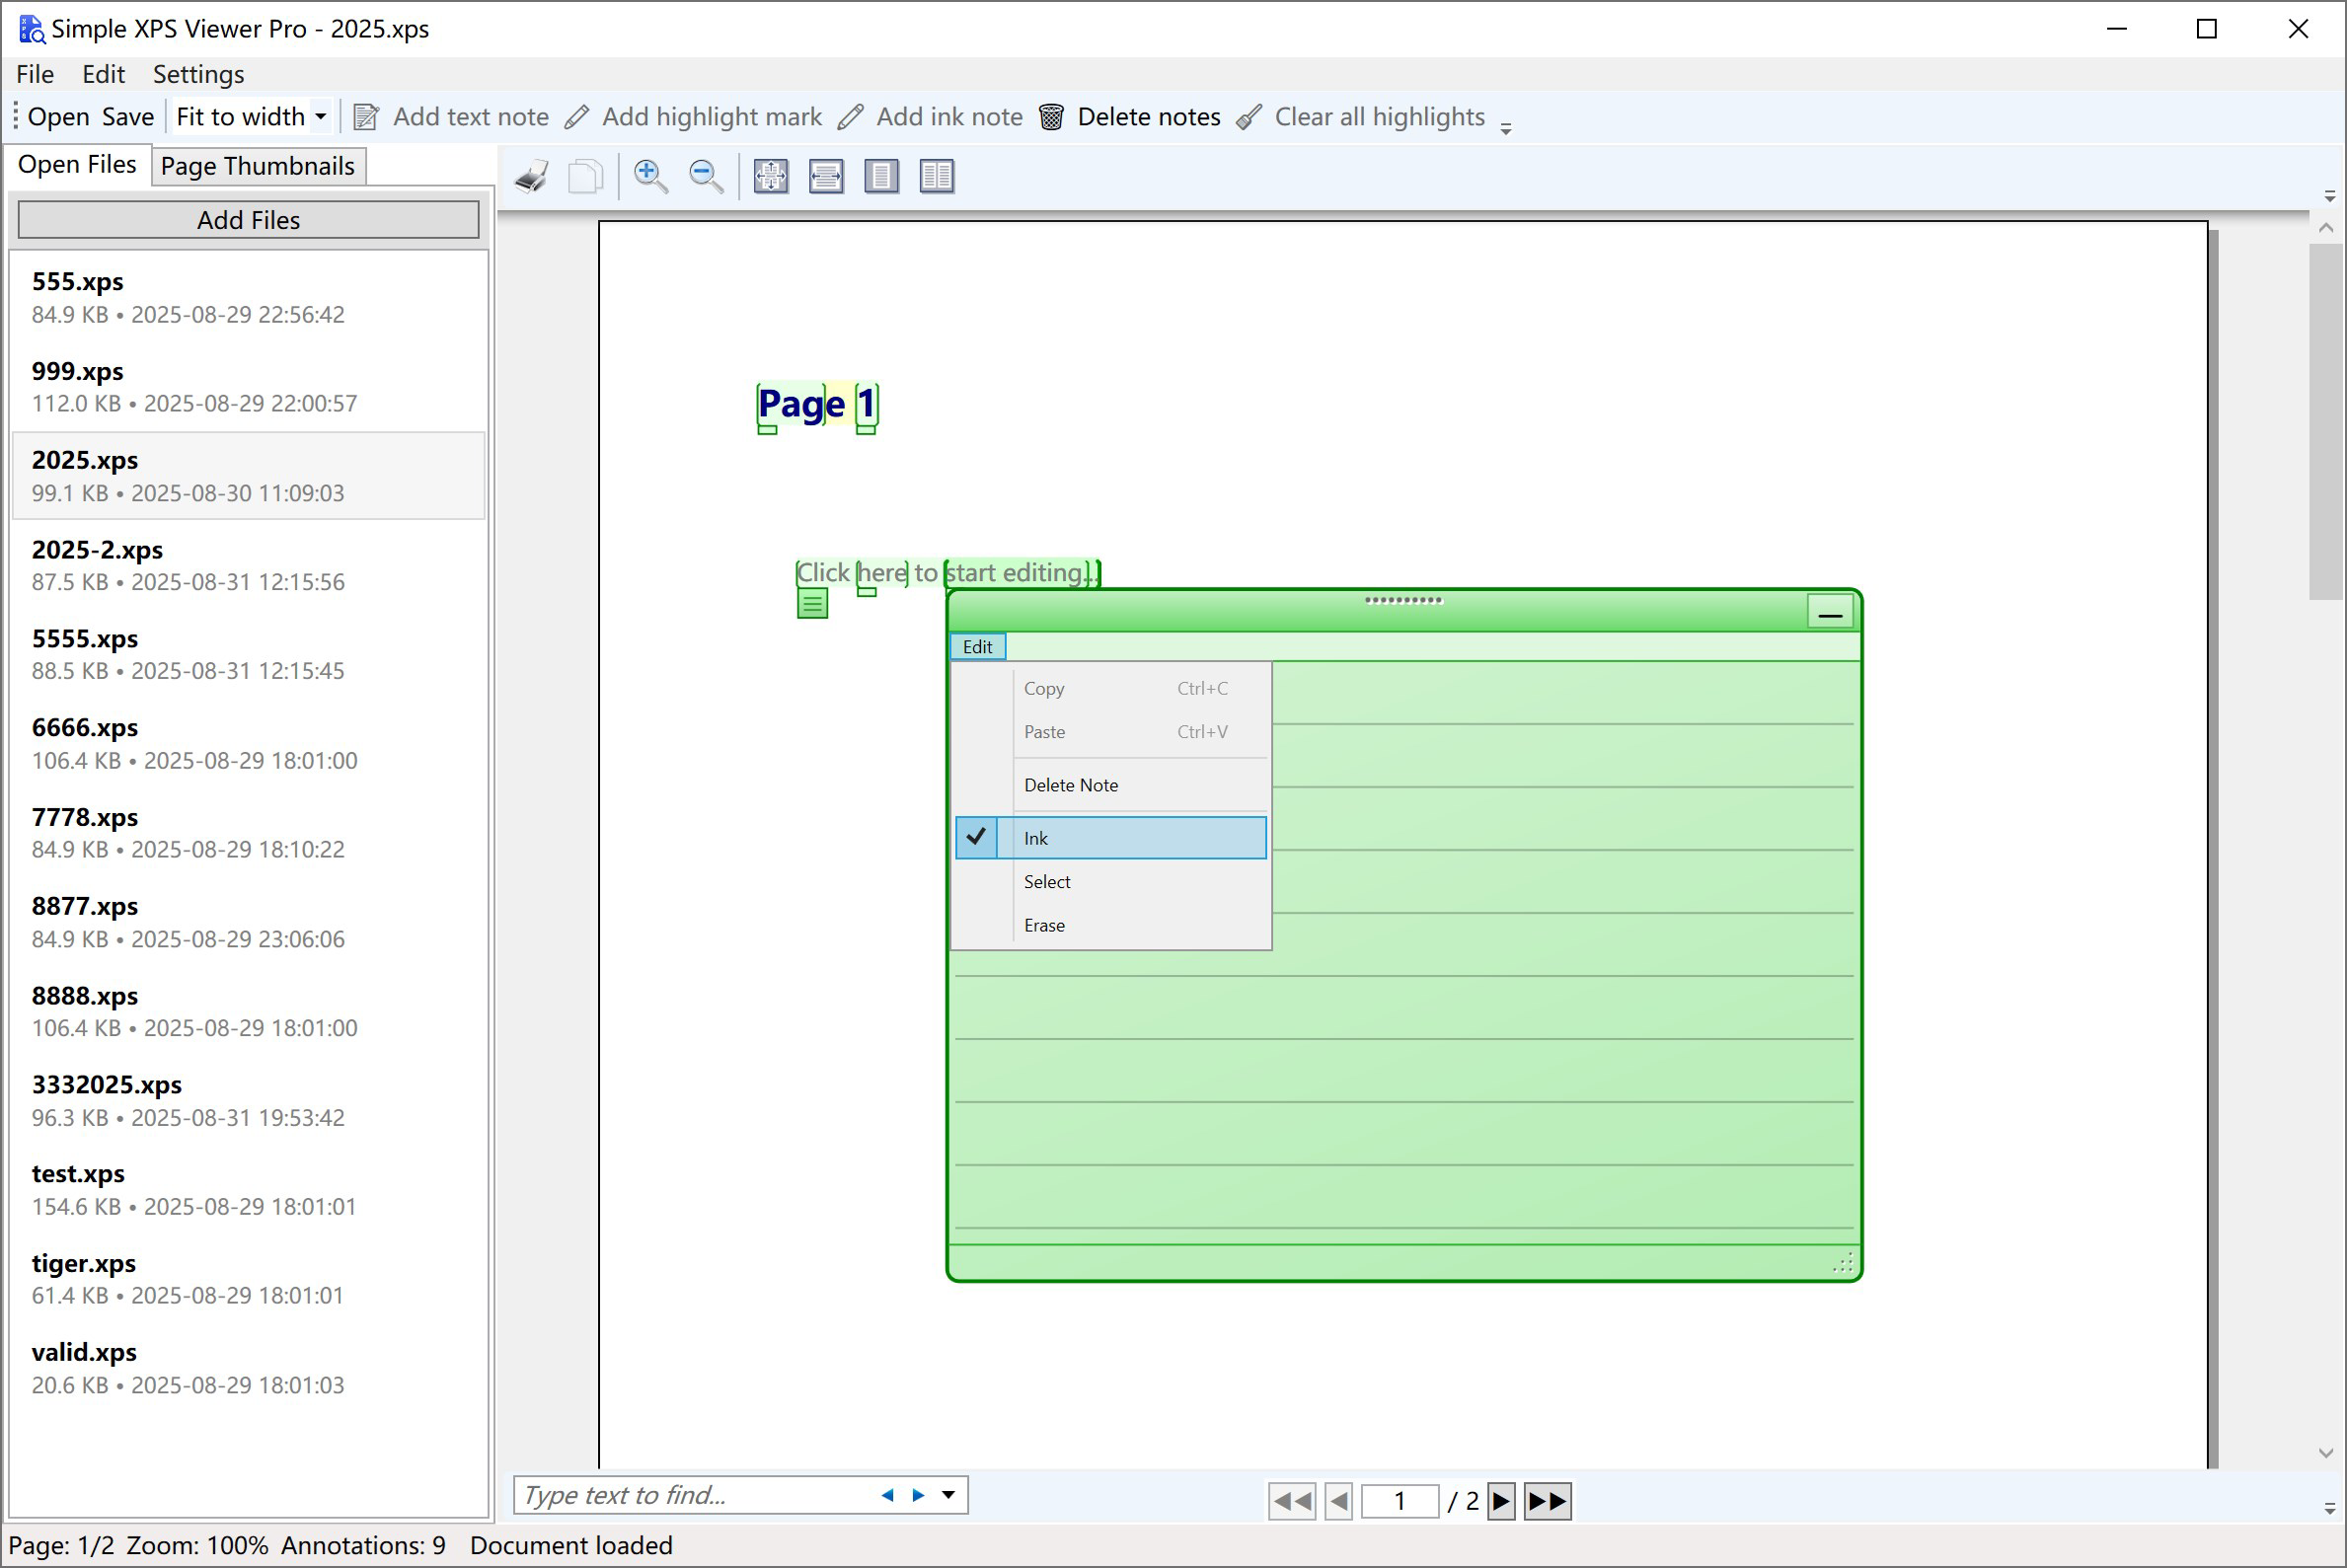The width and height of the screenshot is (2347, 1568).
Task: Select Copy in note menu
Action: click(x=1111, y=688)
